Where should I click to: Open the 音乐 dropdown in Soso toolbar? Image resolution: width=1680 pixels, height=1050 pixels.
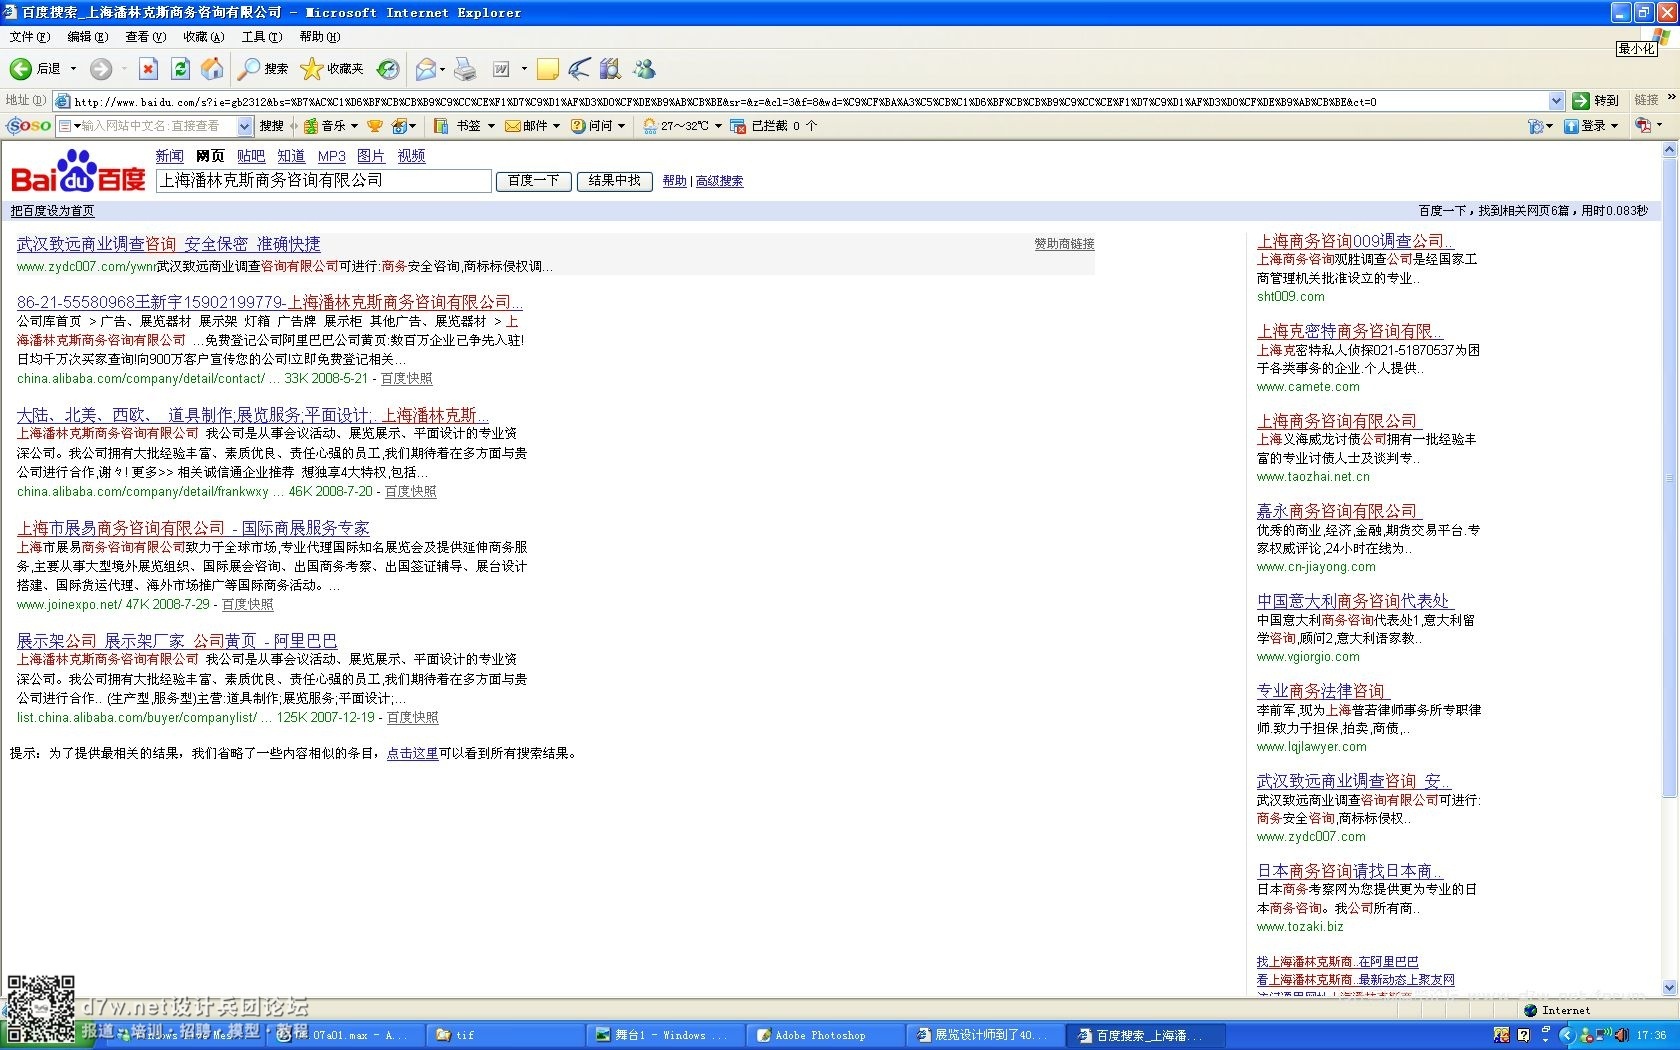tap(354, 126)
